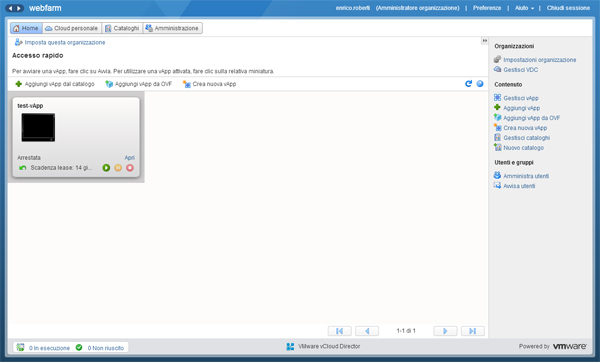Open test-vApp via Apri link
Viewport: 600px width, 362px height.
coord(129,158)
